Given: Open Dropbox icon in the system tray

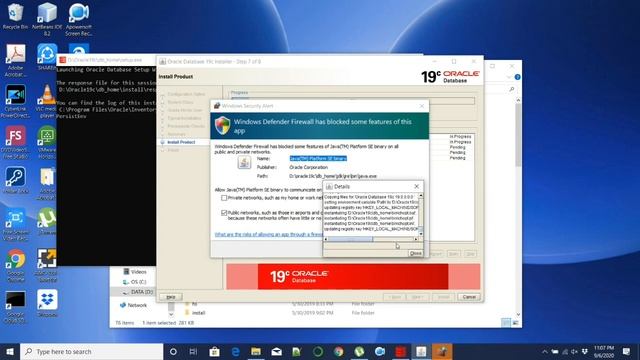Looking at the screenshot, I should 584,351.
